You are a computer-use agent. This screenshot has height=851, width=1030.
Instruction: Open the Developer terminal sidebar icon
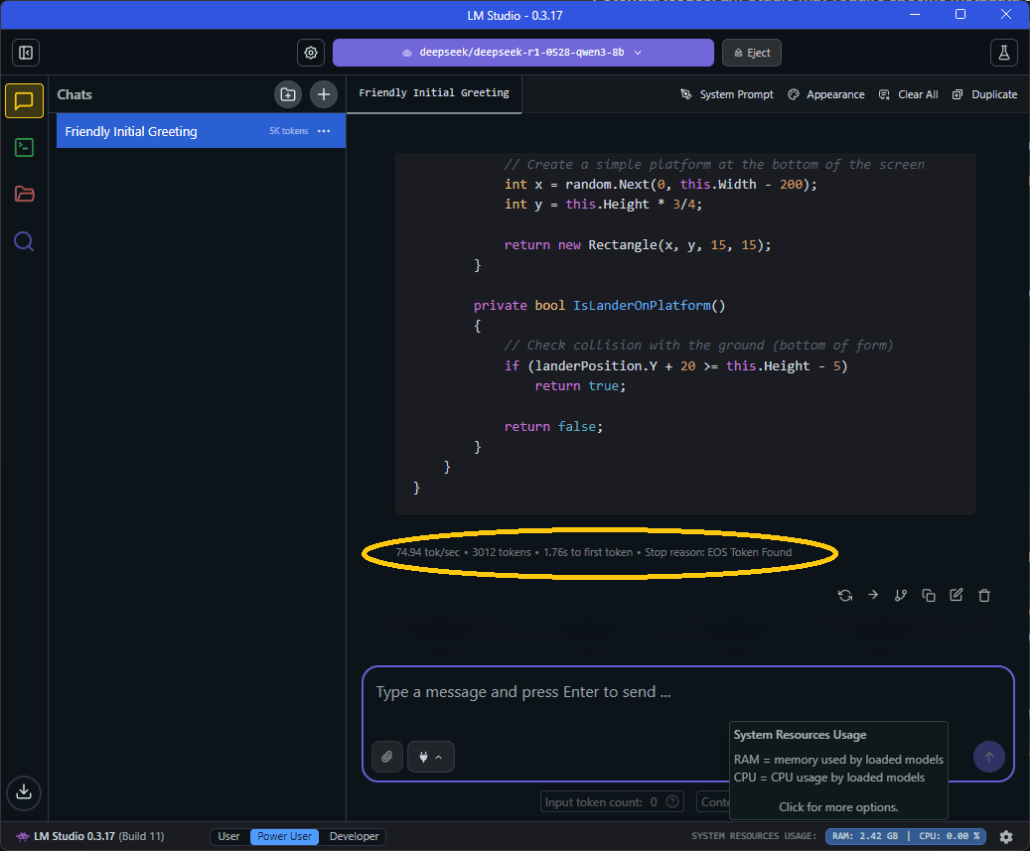(x=24, y=147)
